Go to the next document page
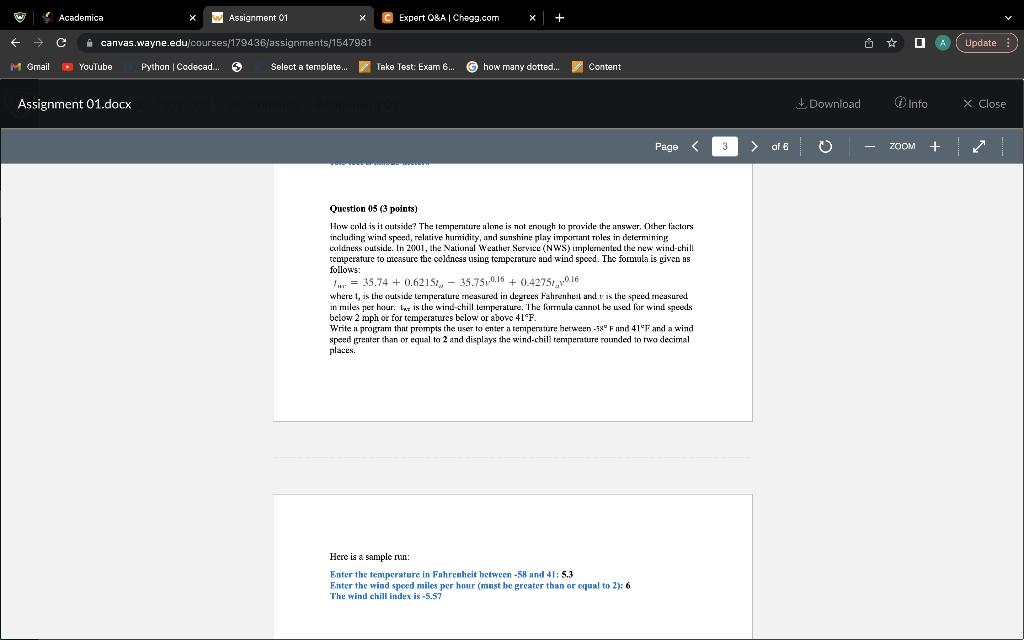Screen dimensions: 1024x640 (x=754, y=146)
